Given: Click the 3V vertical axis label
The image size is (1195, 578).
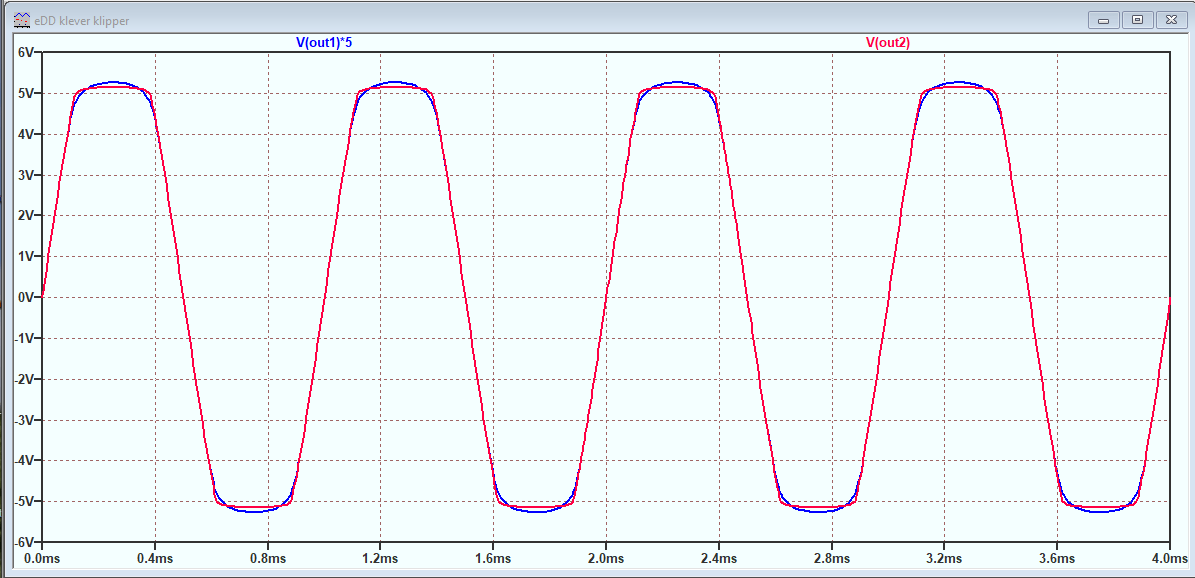Looking at the screenshot, I should 25,175.
